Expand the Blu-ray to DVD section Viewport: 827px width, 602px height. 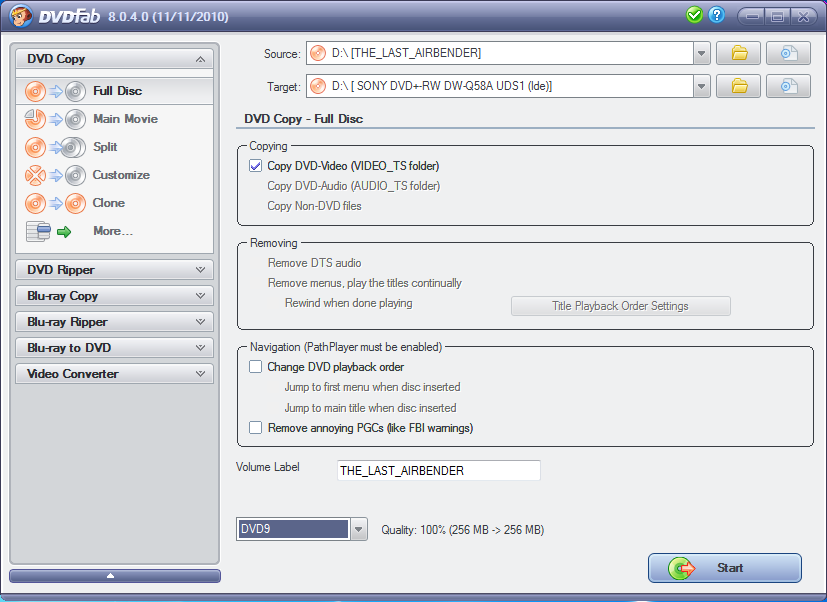click(114, 347)
